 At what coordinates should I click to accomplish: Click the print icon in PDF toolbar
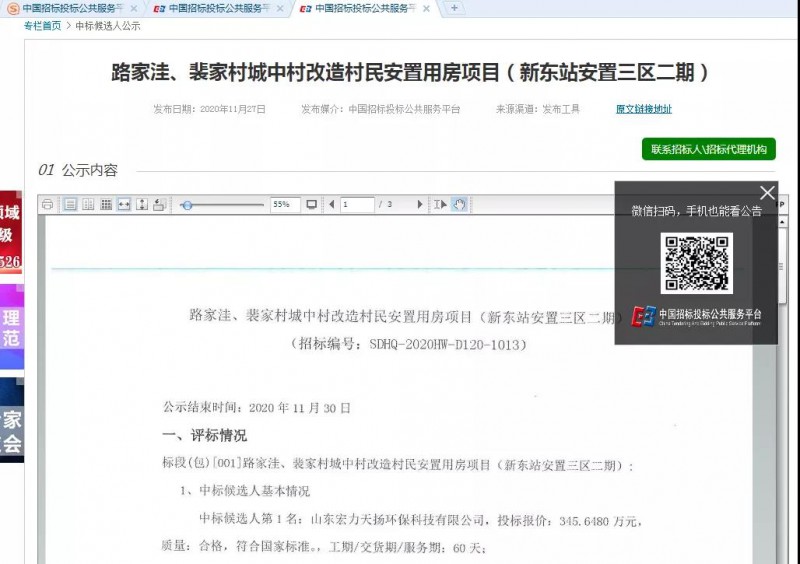pos(47,205)
